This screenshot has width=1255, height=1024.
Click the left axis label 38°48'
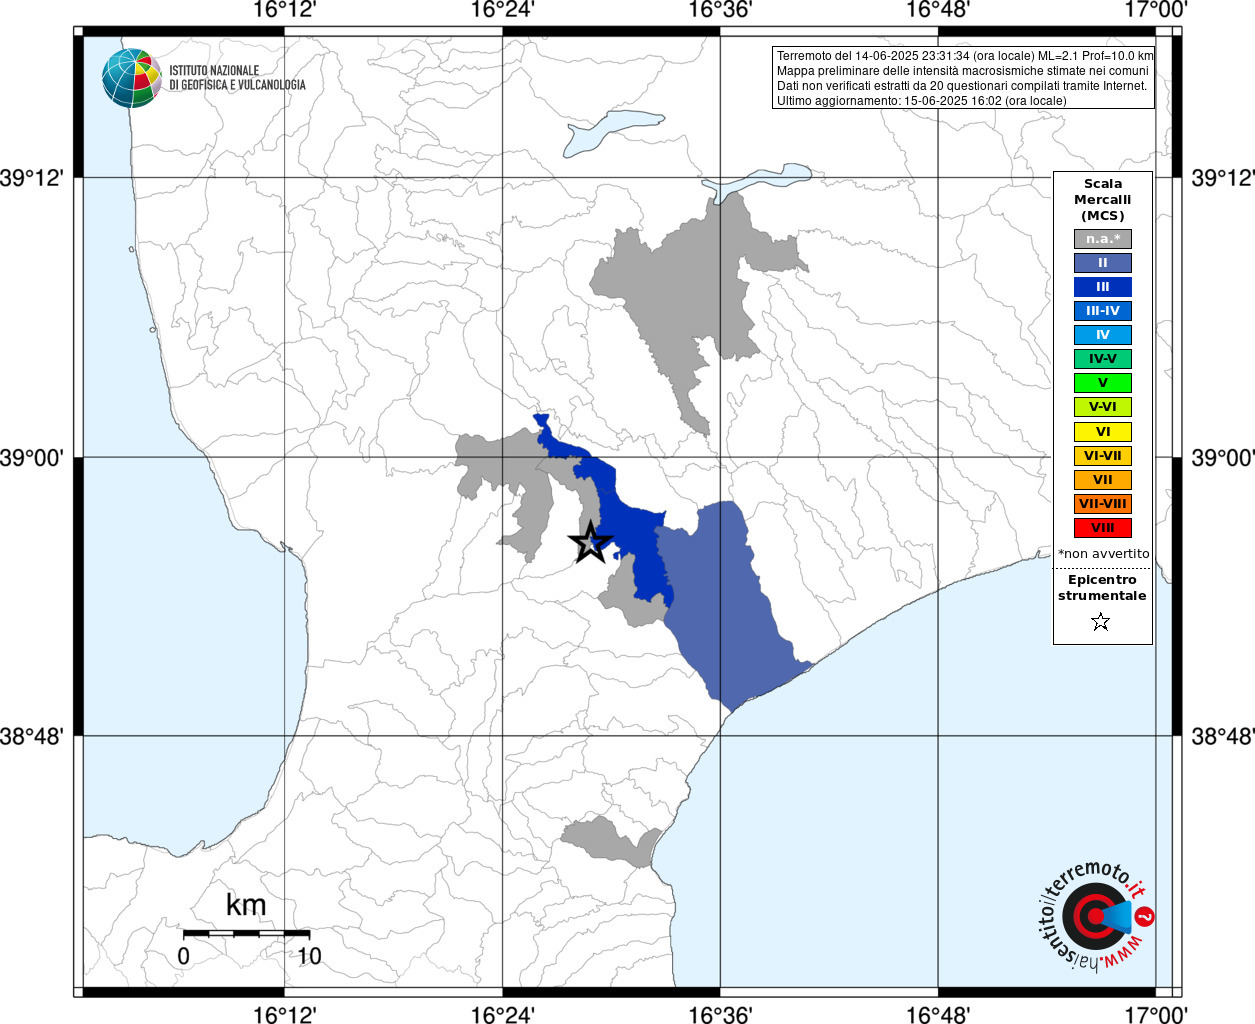[33, 737]
